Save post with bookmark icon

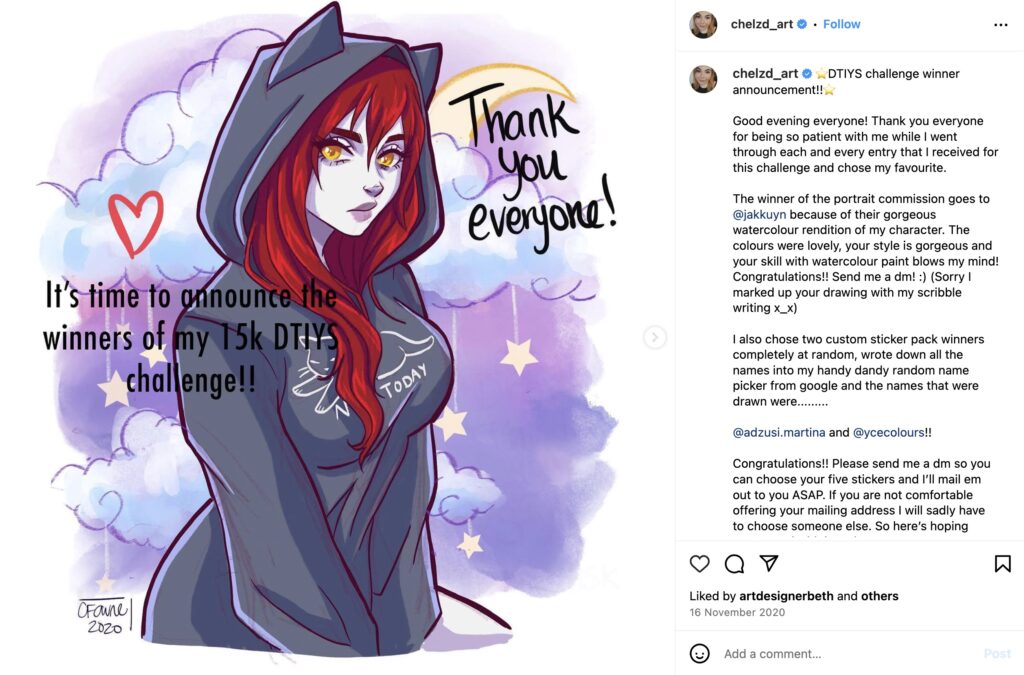tap(1002, 563)
